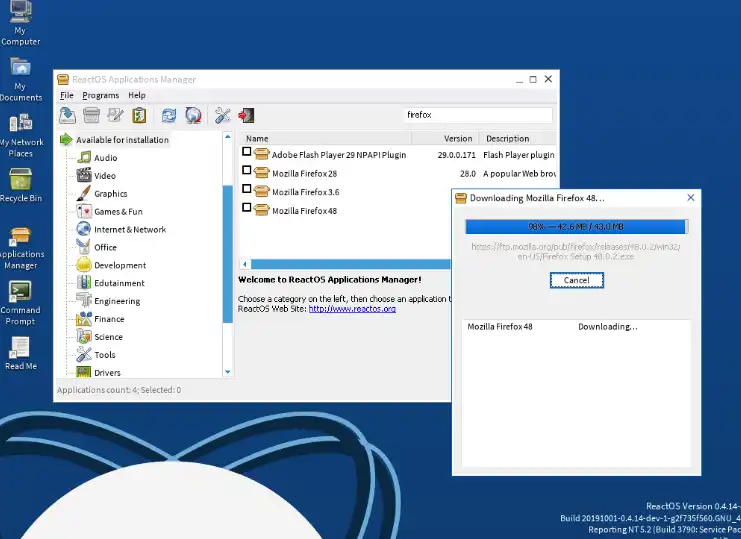Click the Exit toolbar icon
741x539 pixels.
tap(247, 116)
